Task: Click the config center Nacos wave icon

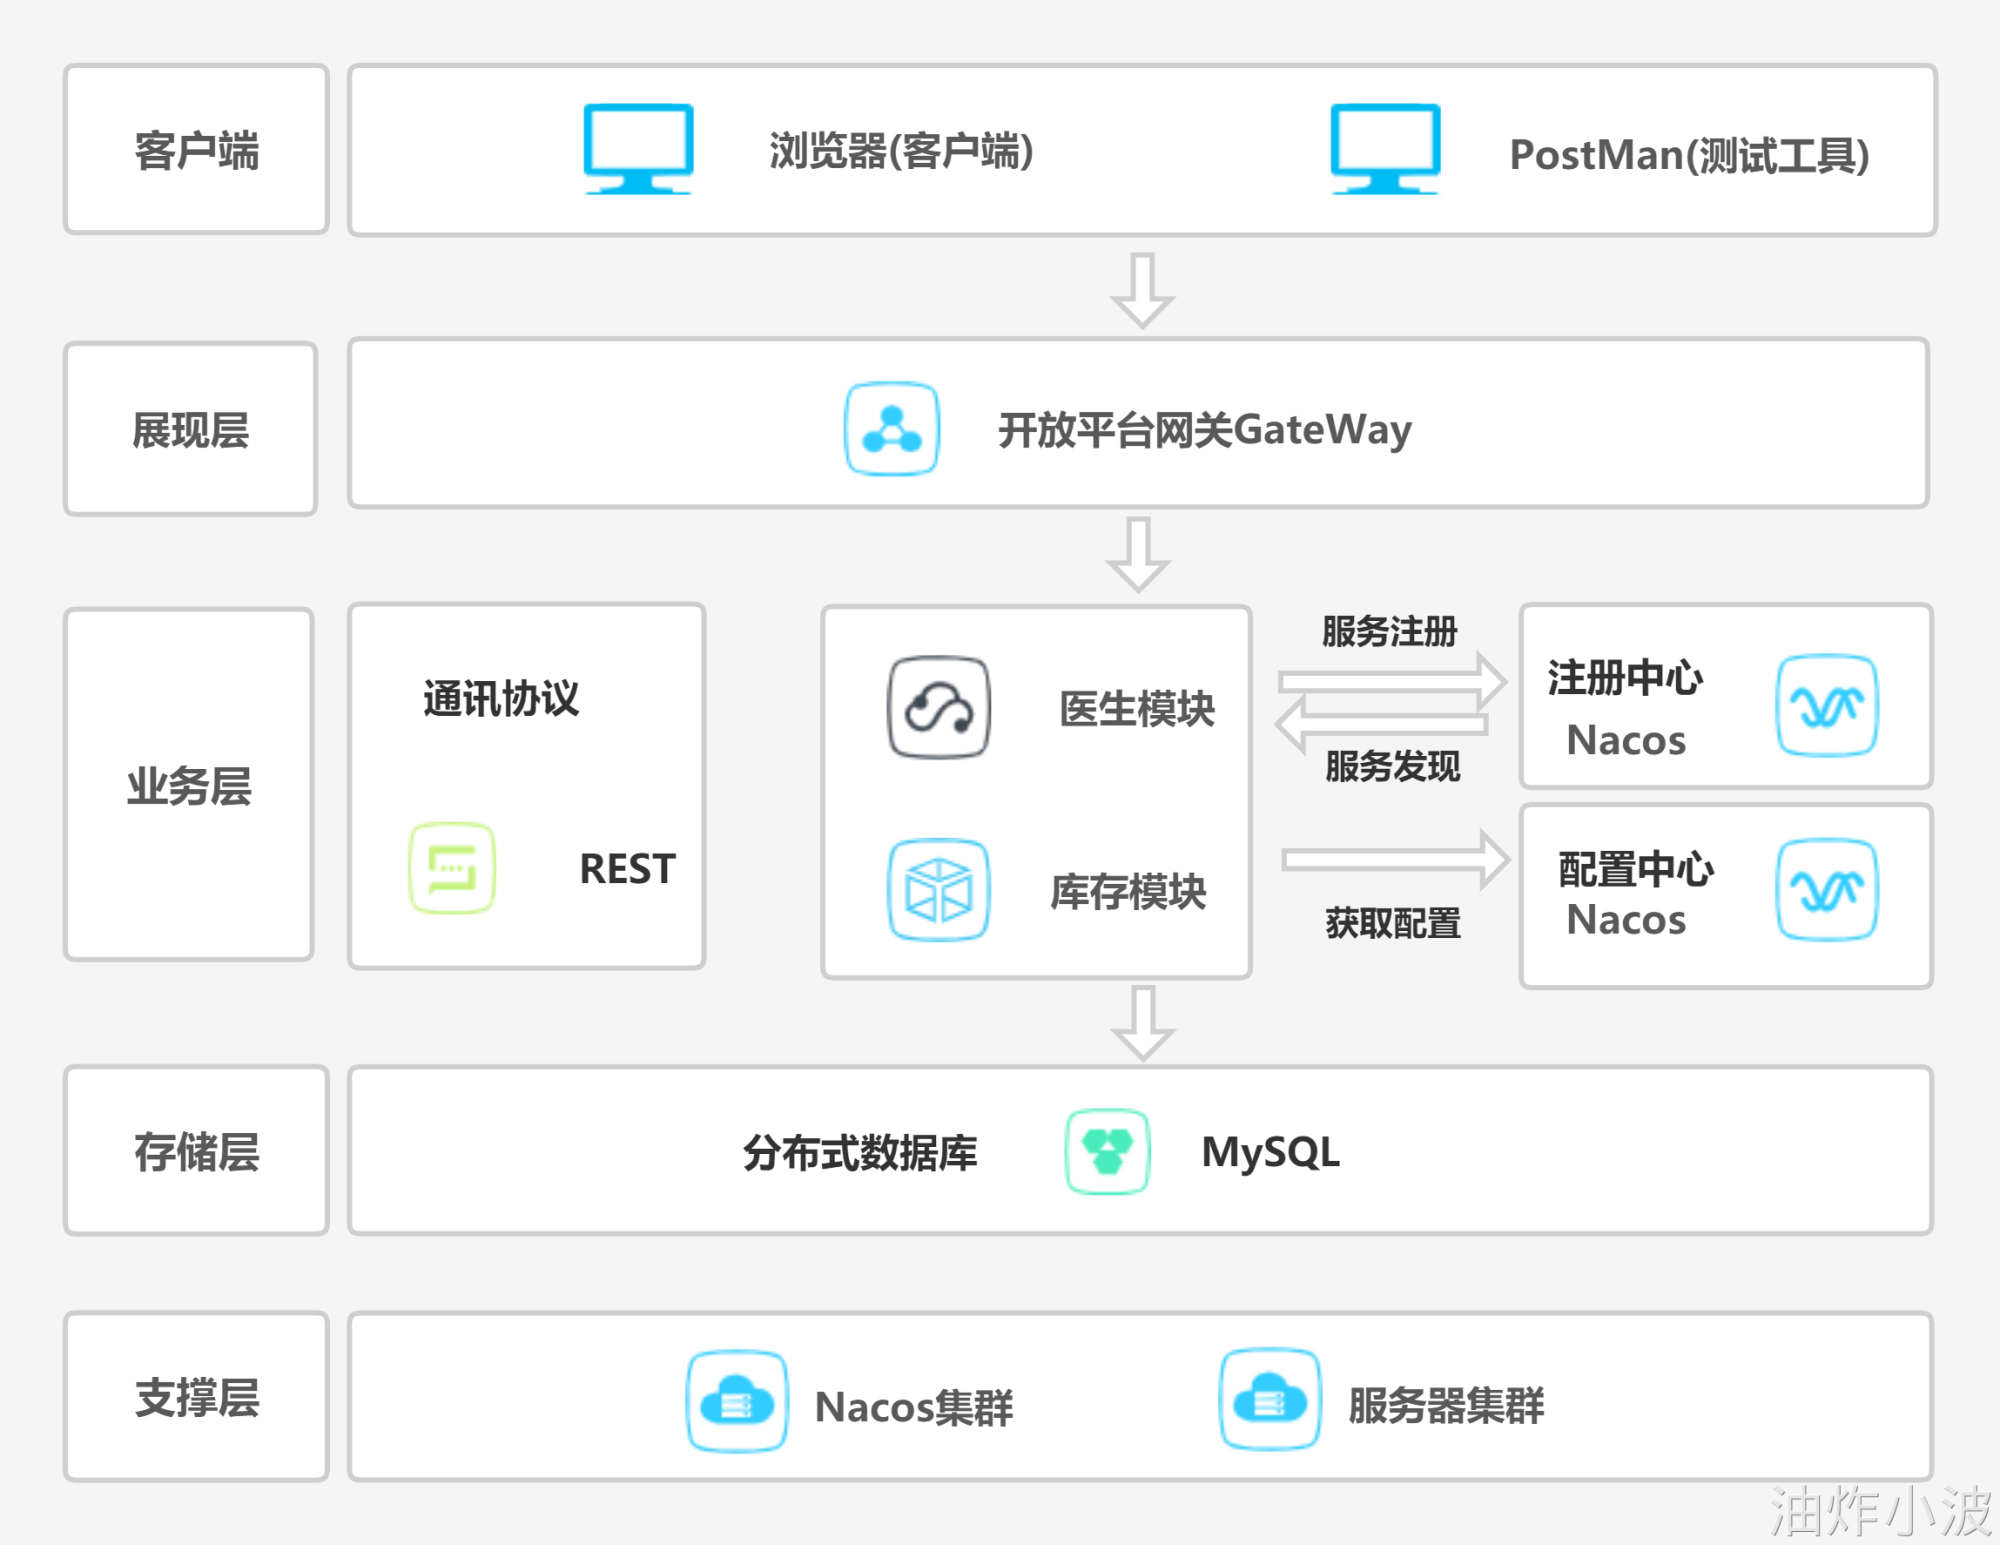Action: pyautogui.click(x=1826, y=889)
